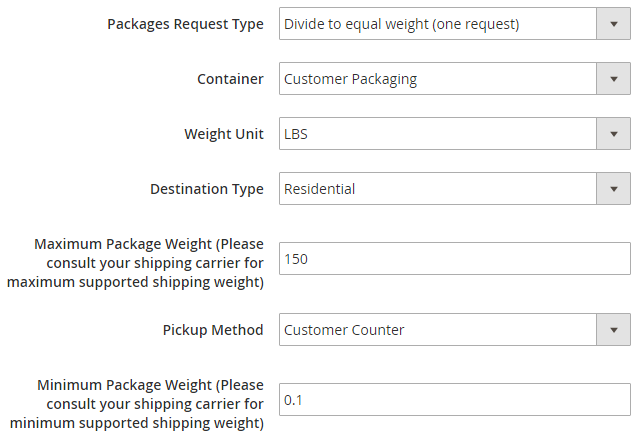Click the Packages Request Type dropdown arrow

click(612, 24)
